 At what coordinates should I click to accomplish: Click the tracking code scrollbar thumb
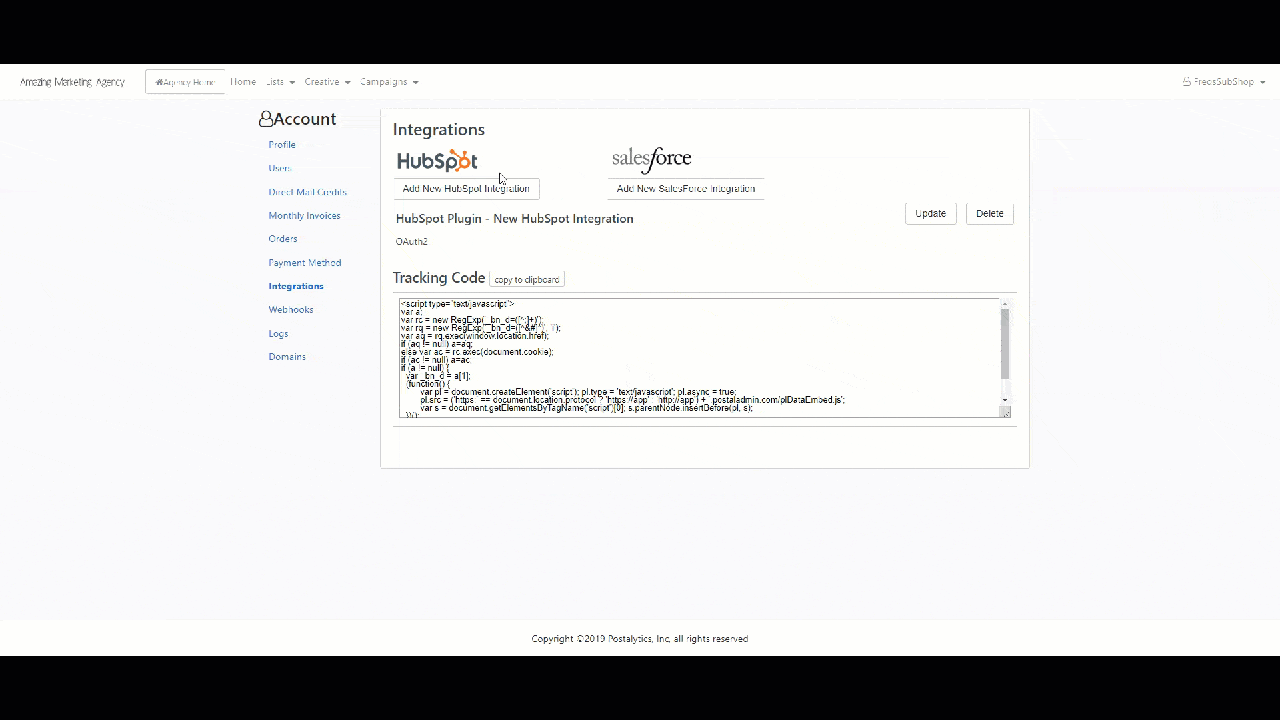pos(1005,344)
